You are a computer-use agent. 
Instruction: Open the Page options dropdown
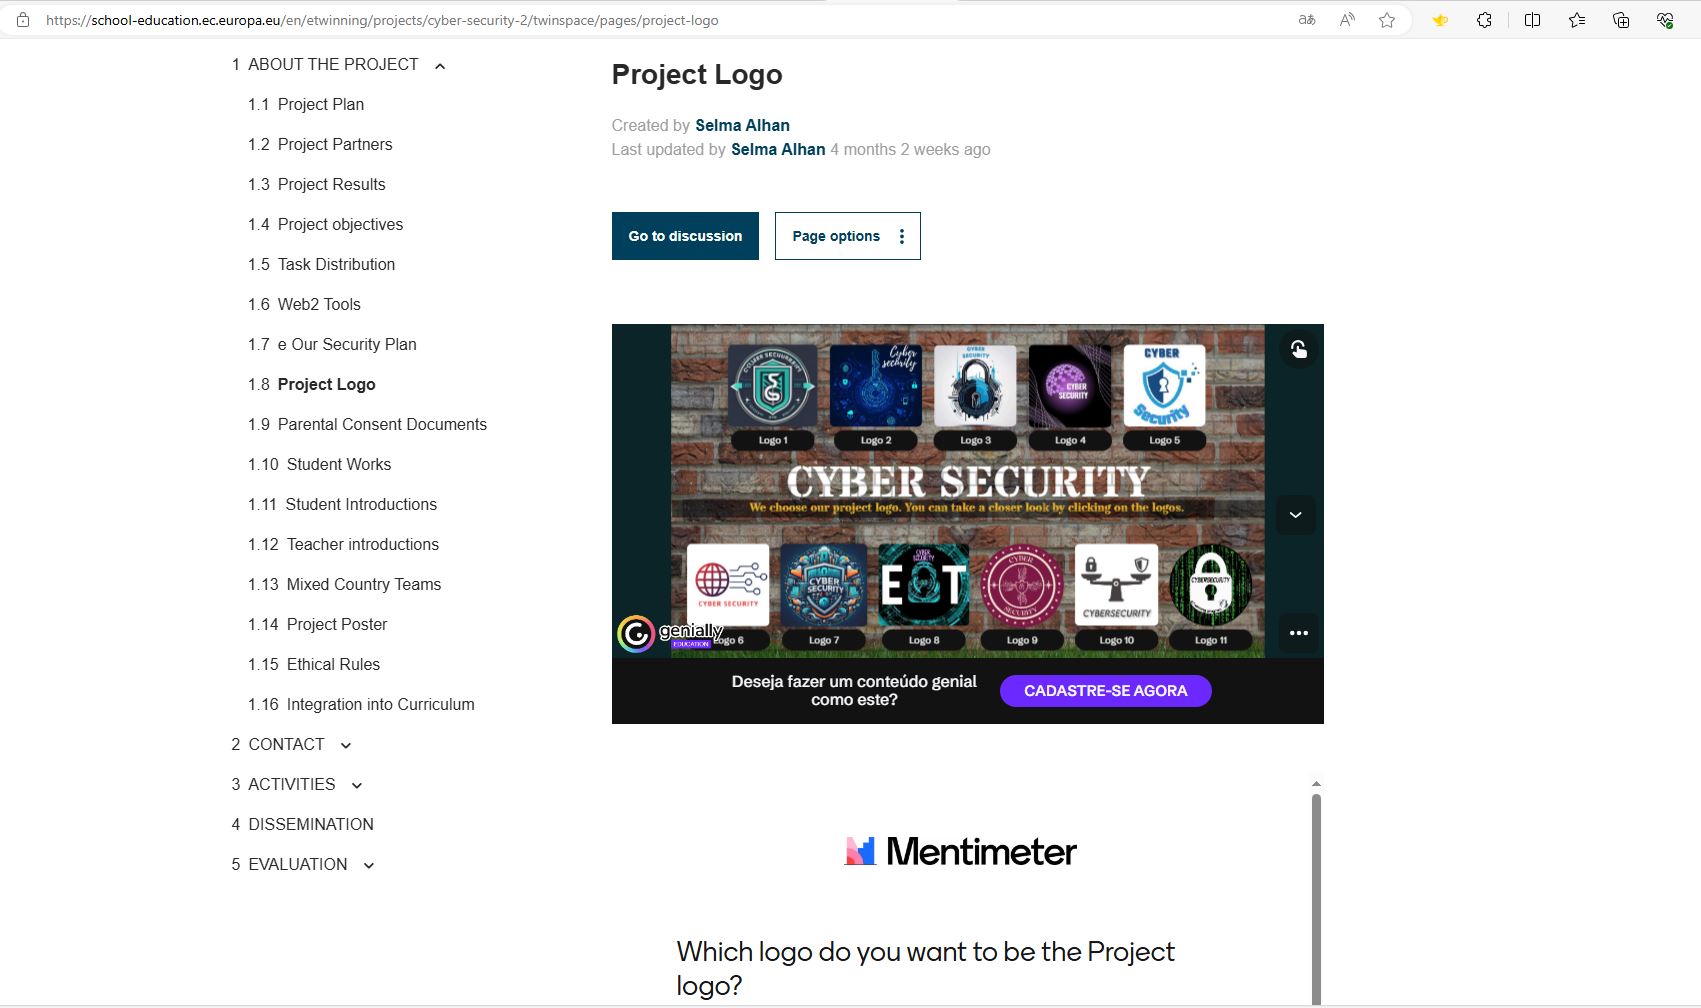pyautogui.click(x=847, y=236)
